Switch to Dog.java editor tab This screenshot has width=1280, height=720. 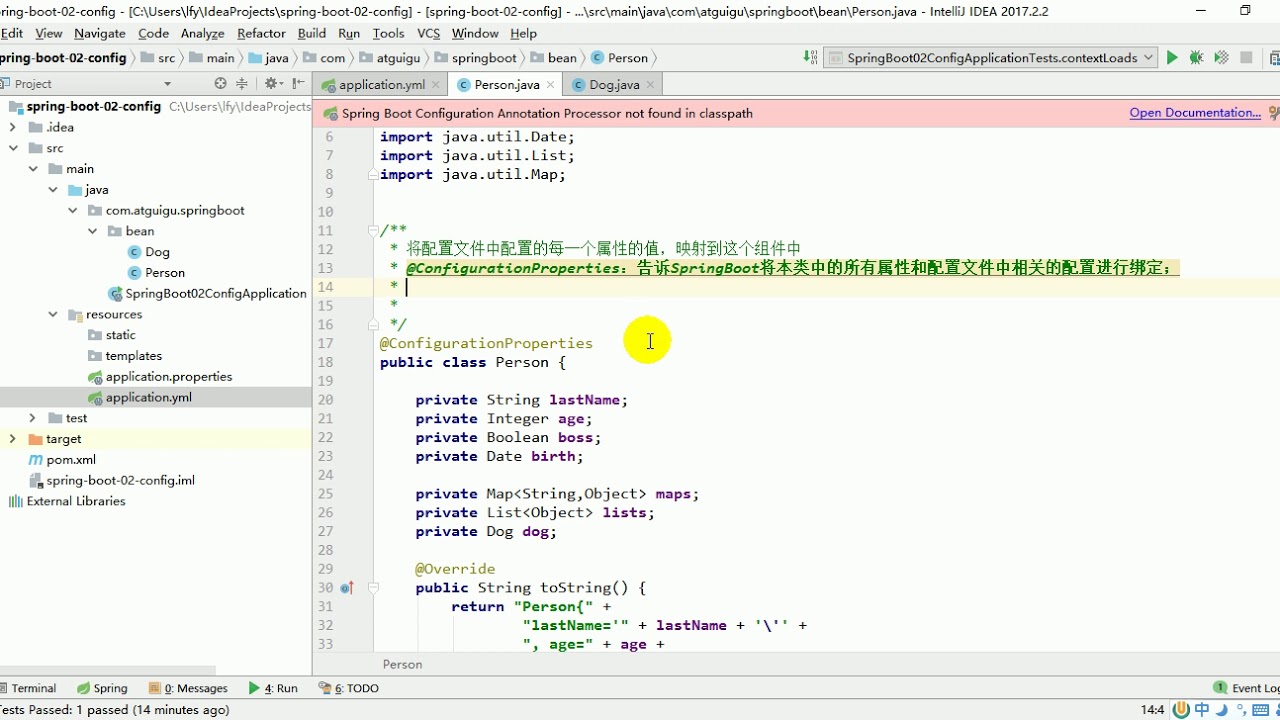613,85
